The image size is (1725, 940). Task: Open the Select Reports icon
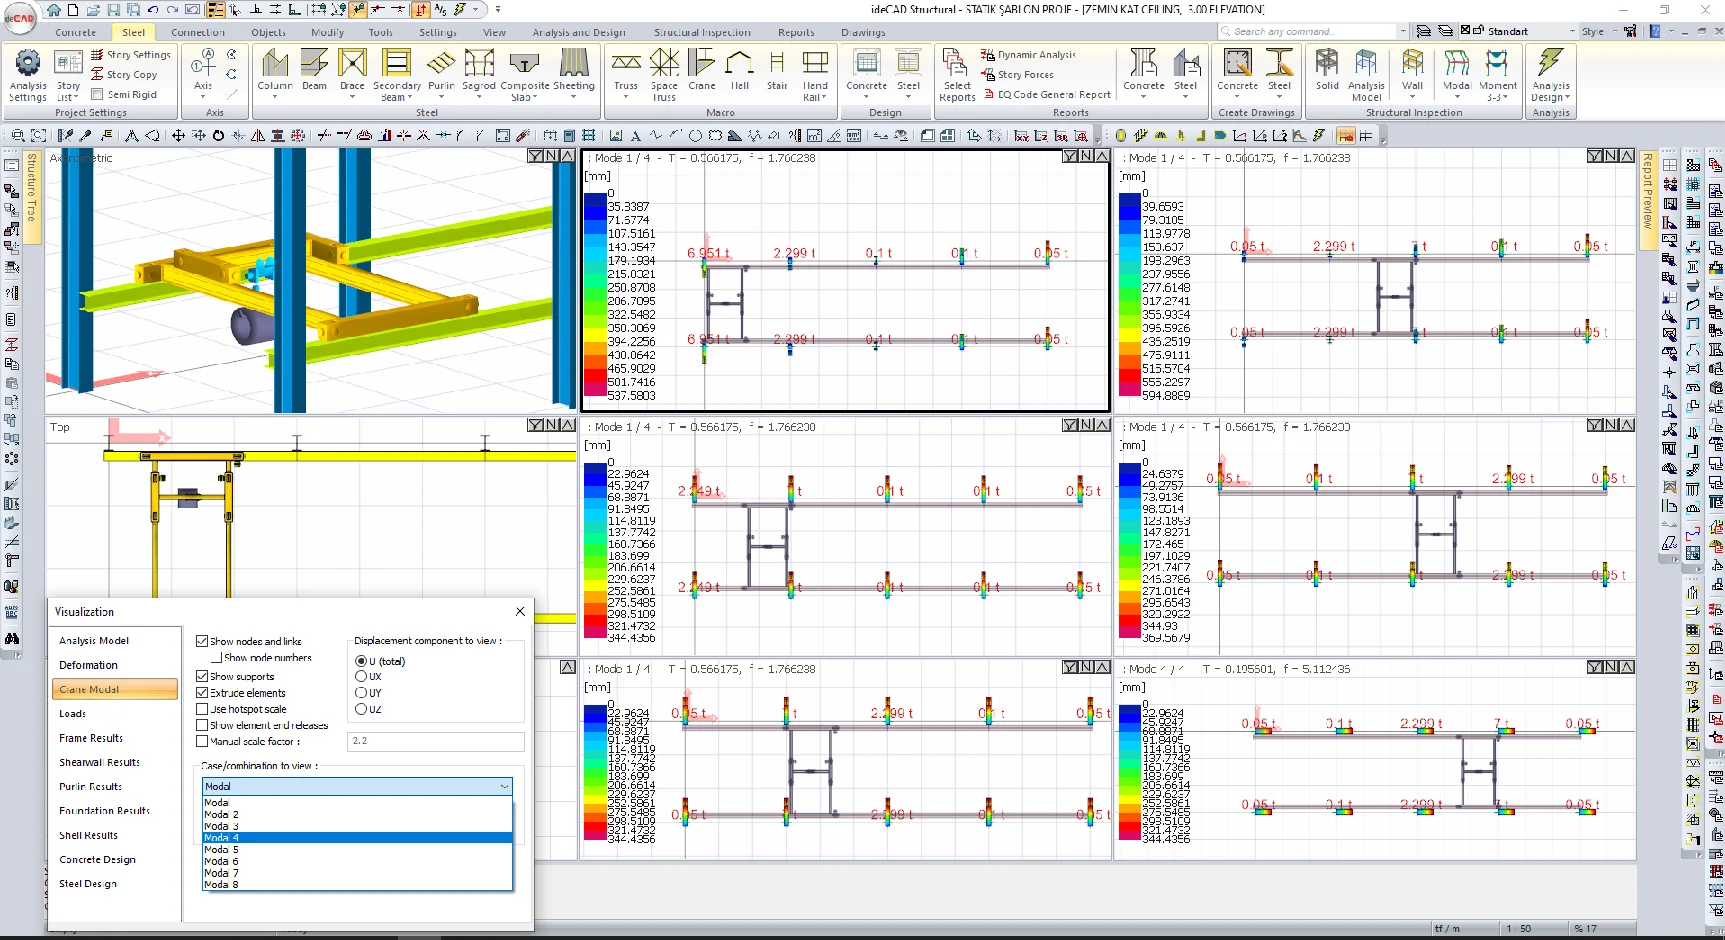click(957, 75)
